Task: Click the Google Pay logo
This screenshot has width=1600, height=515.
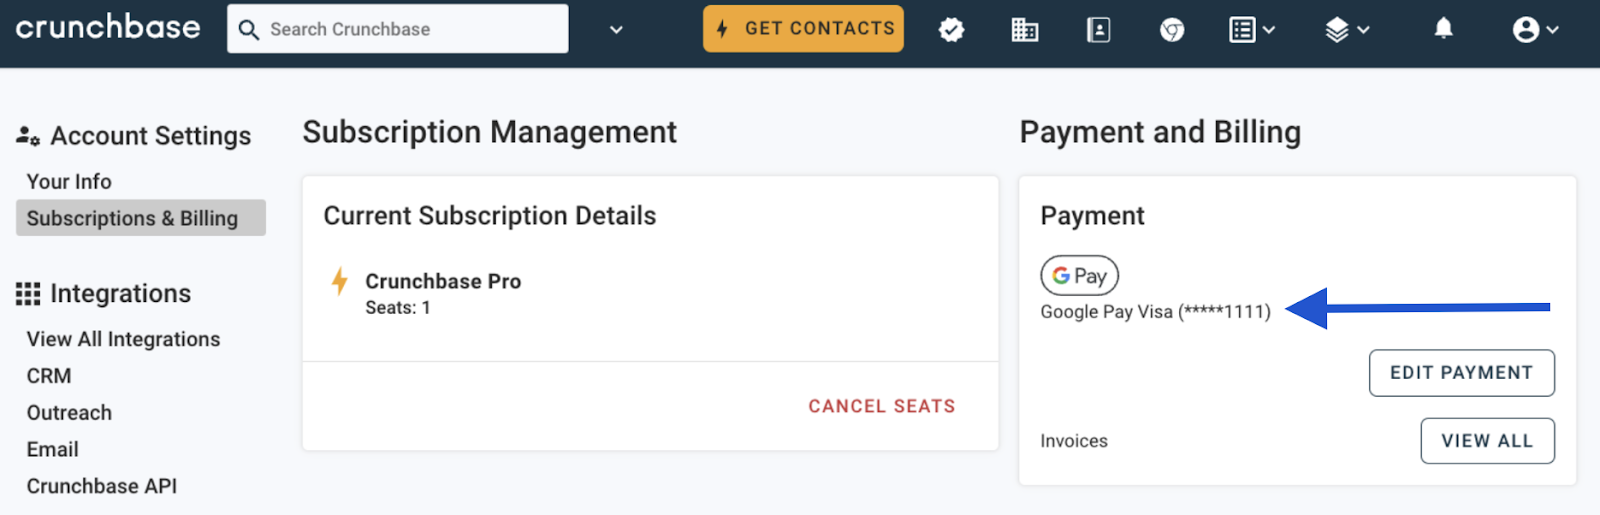Action: coord(1079,276)
